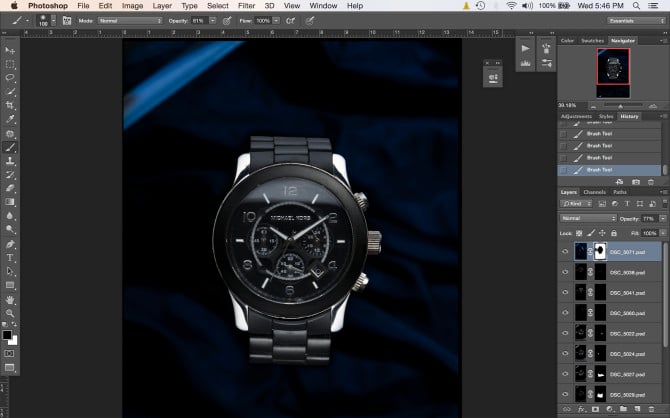
Task: Select the Hand tool
Action: pos(10,300)
